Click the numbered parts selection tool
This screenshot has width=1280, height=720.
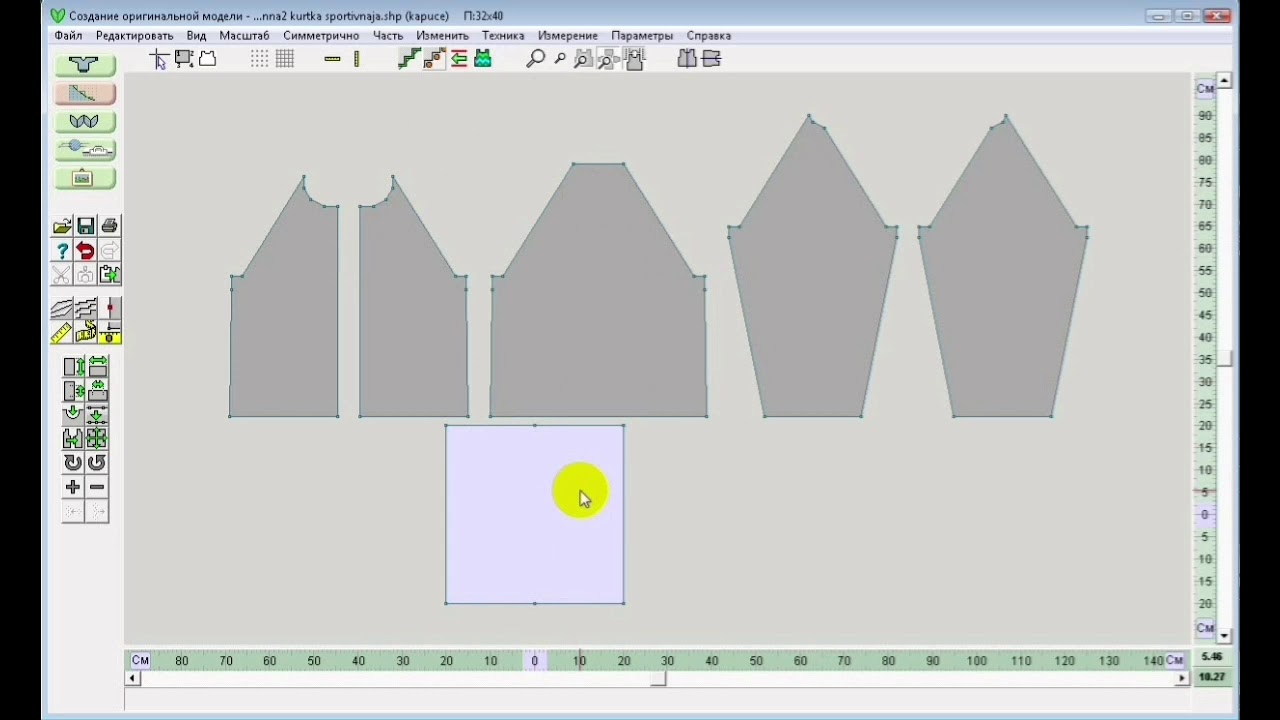(184, 59)
